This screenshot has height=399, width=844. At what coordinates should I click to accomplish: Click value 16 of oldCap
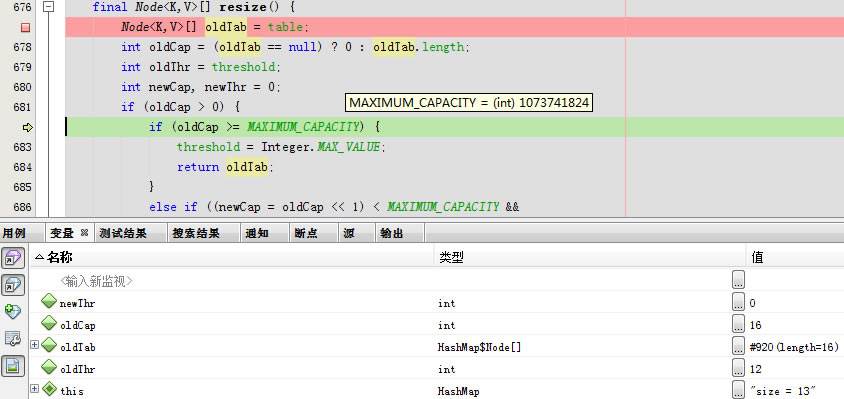coord(755,325)
